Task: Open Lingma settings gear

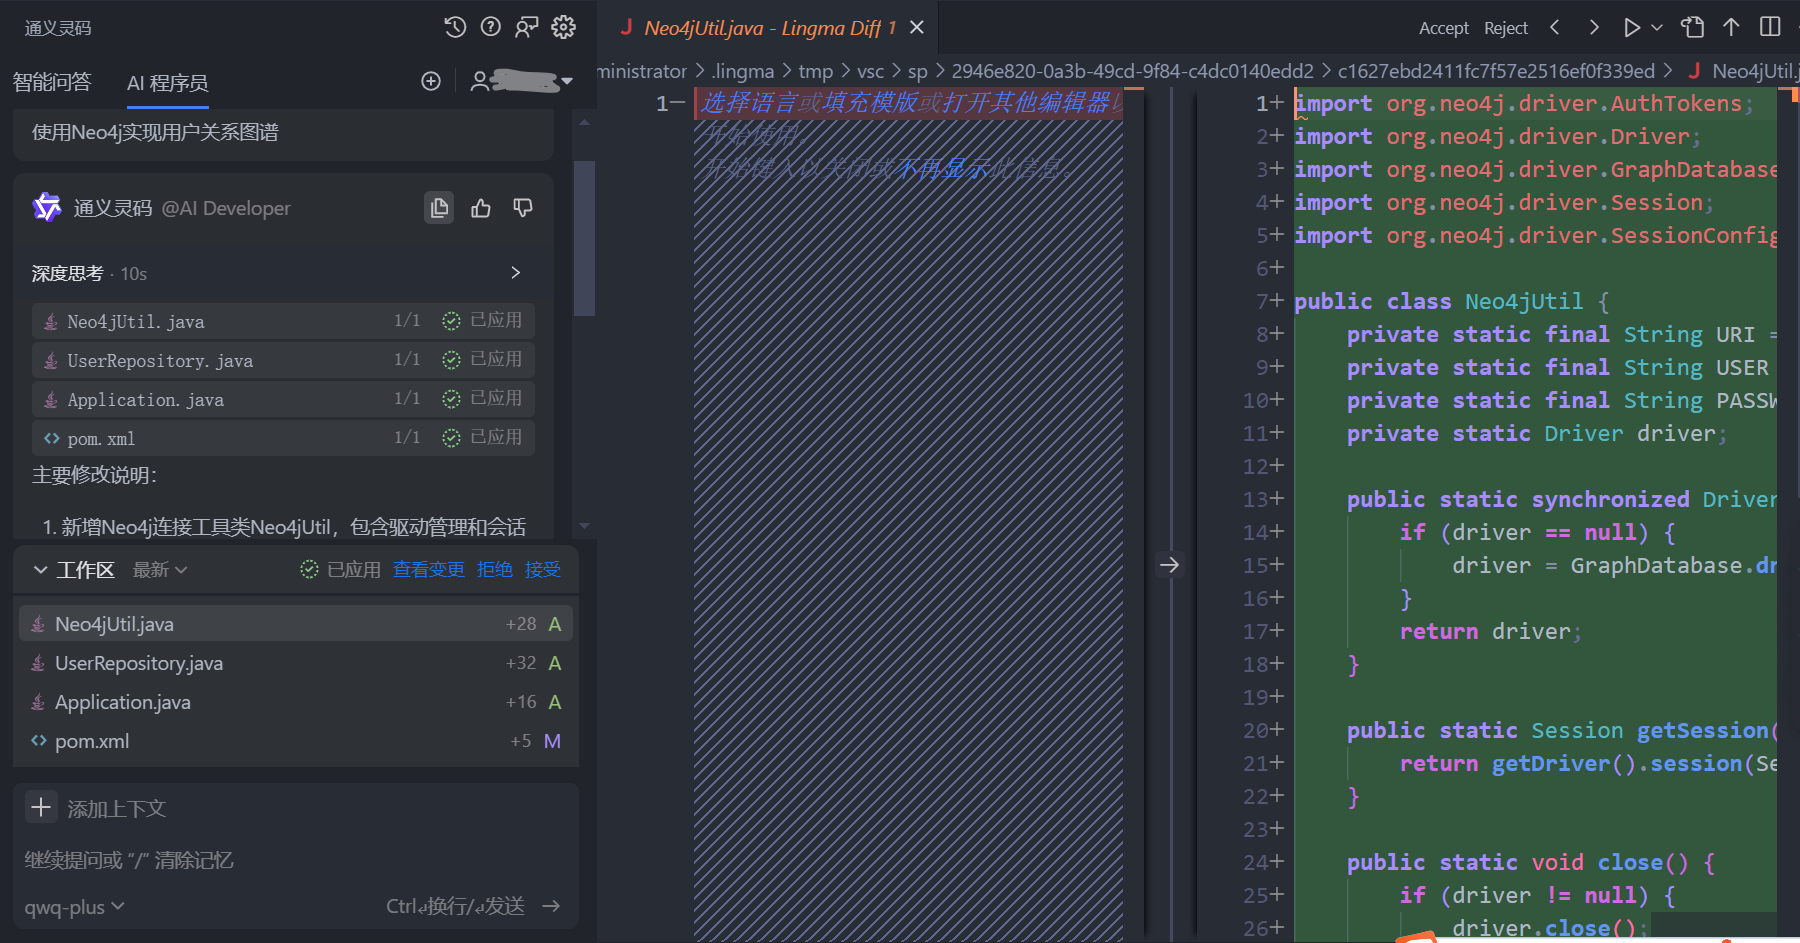Action: (x=564, y=27)
